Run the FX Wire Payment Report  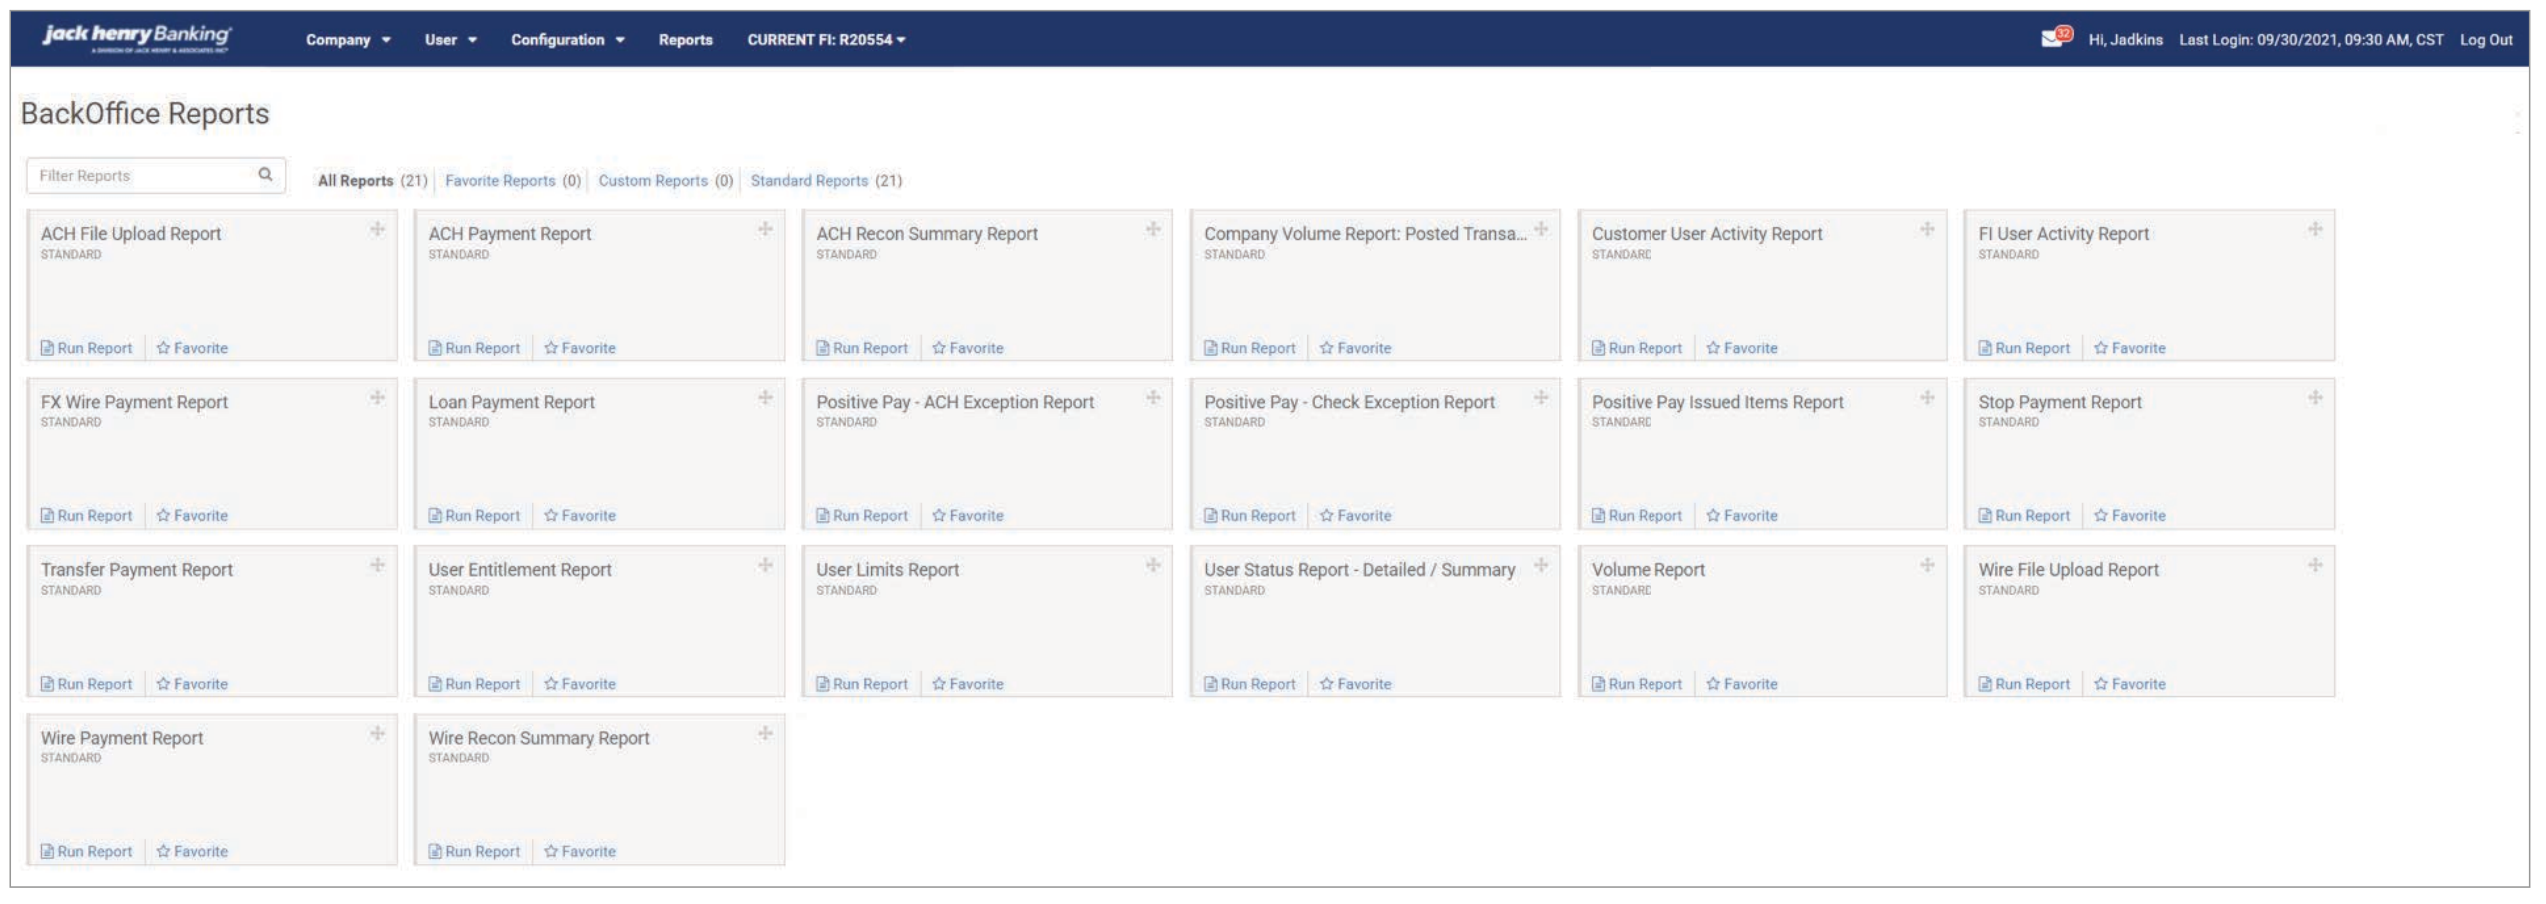pos(87,516)
